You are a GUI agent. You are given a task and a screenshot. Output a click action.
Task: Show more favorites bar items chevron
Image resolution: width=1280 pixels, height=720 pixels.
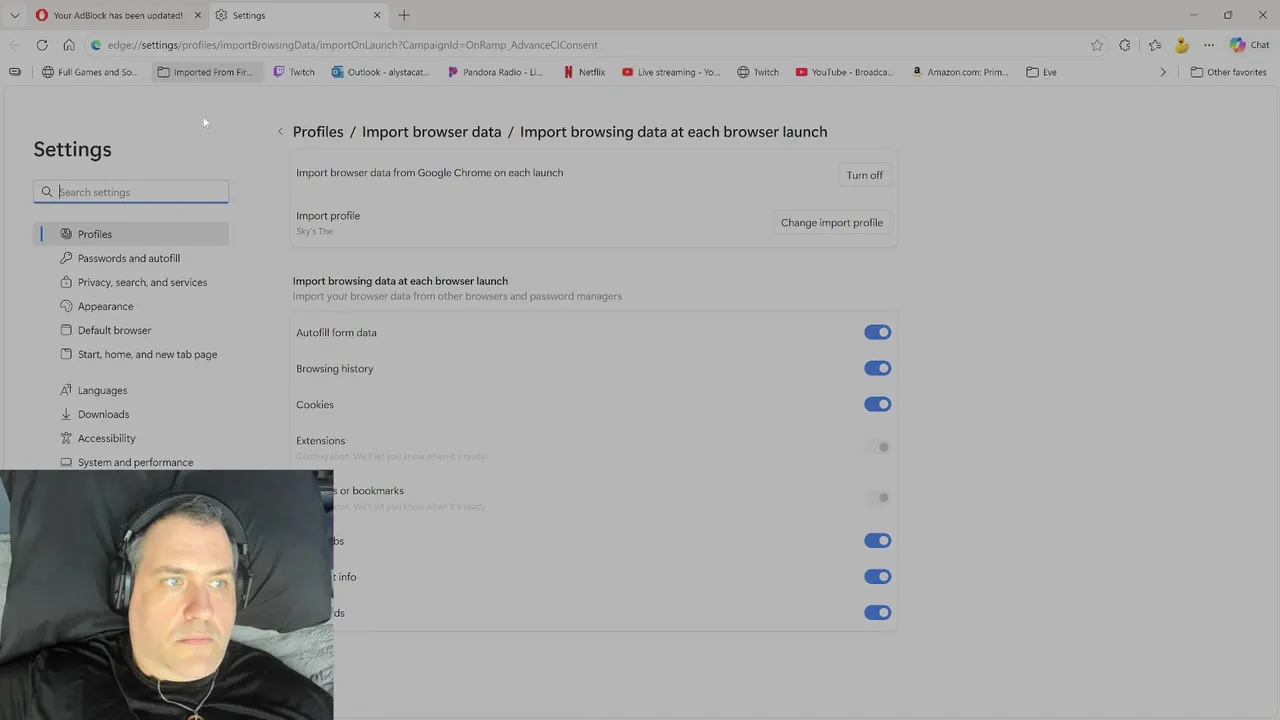point(1162,72)
